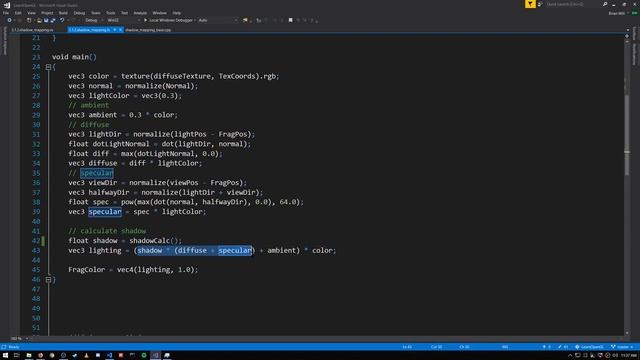This screenshot has width=640, height=360.
Task: Open the File menu
Action: point(6,13)
